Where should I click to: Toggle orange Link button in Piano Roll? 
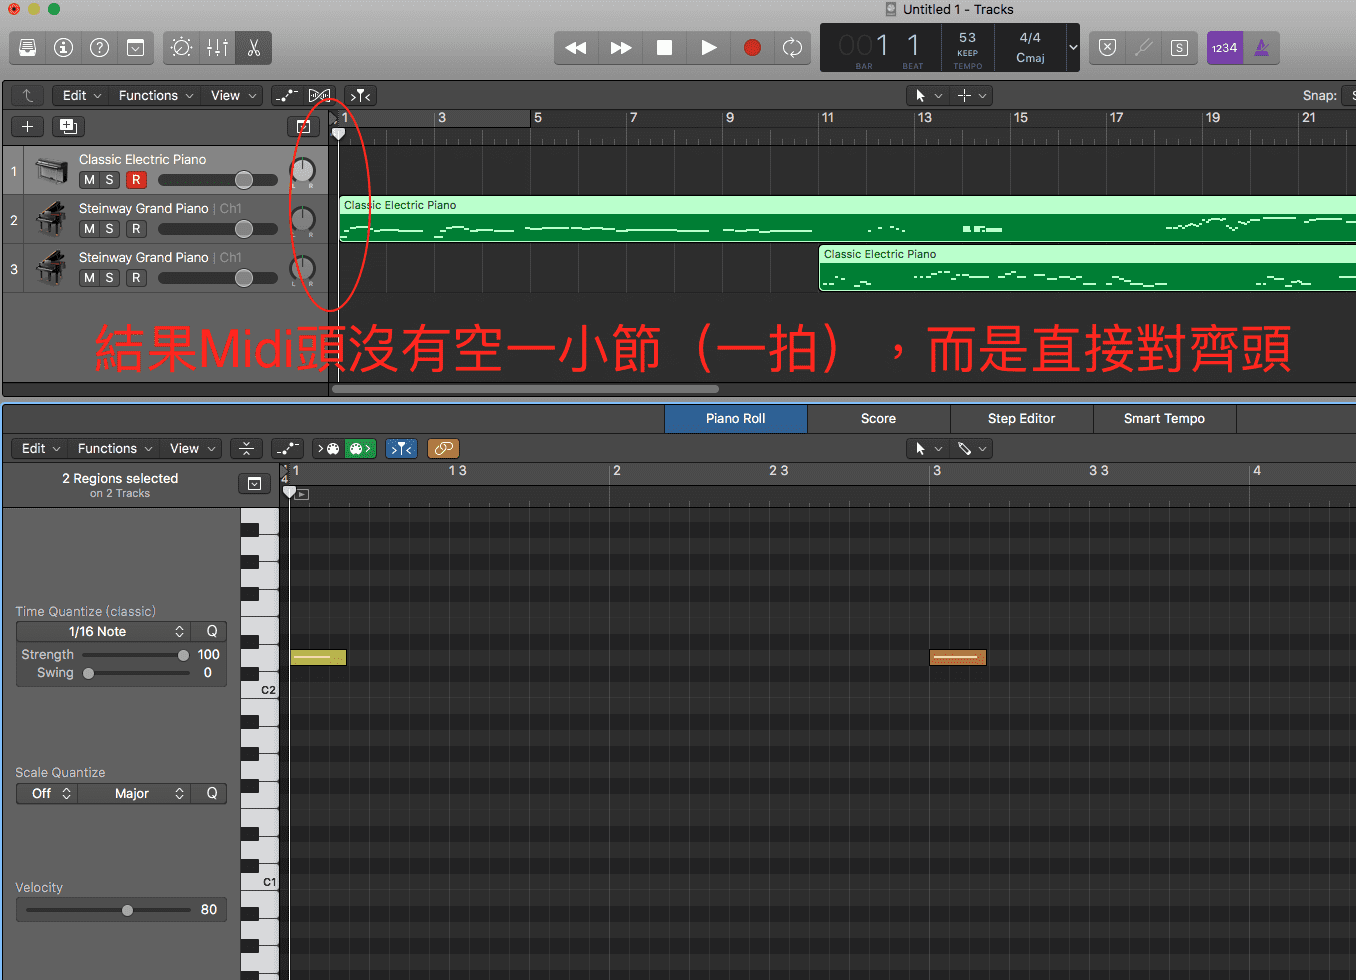[x=443, y=448]
